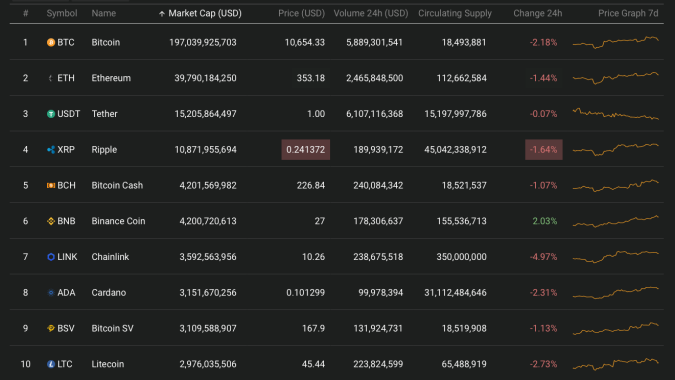
Task: Click Bitcoin price 10,654.33
Action: tap(305, 42)
